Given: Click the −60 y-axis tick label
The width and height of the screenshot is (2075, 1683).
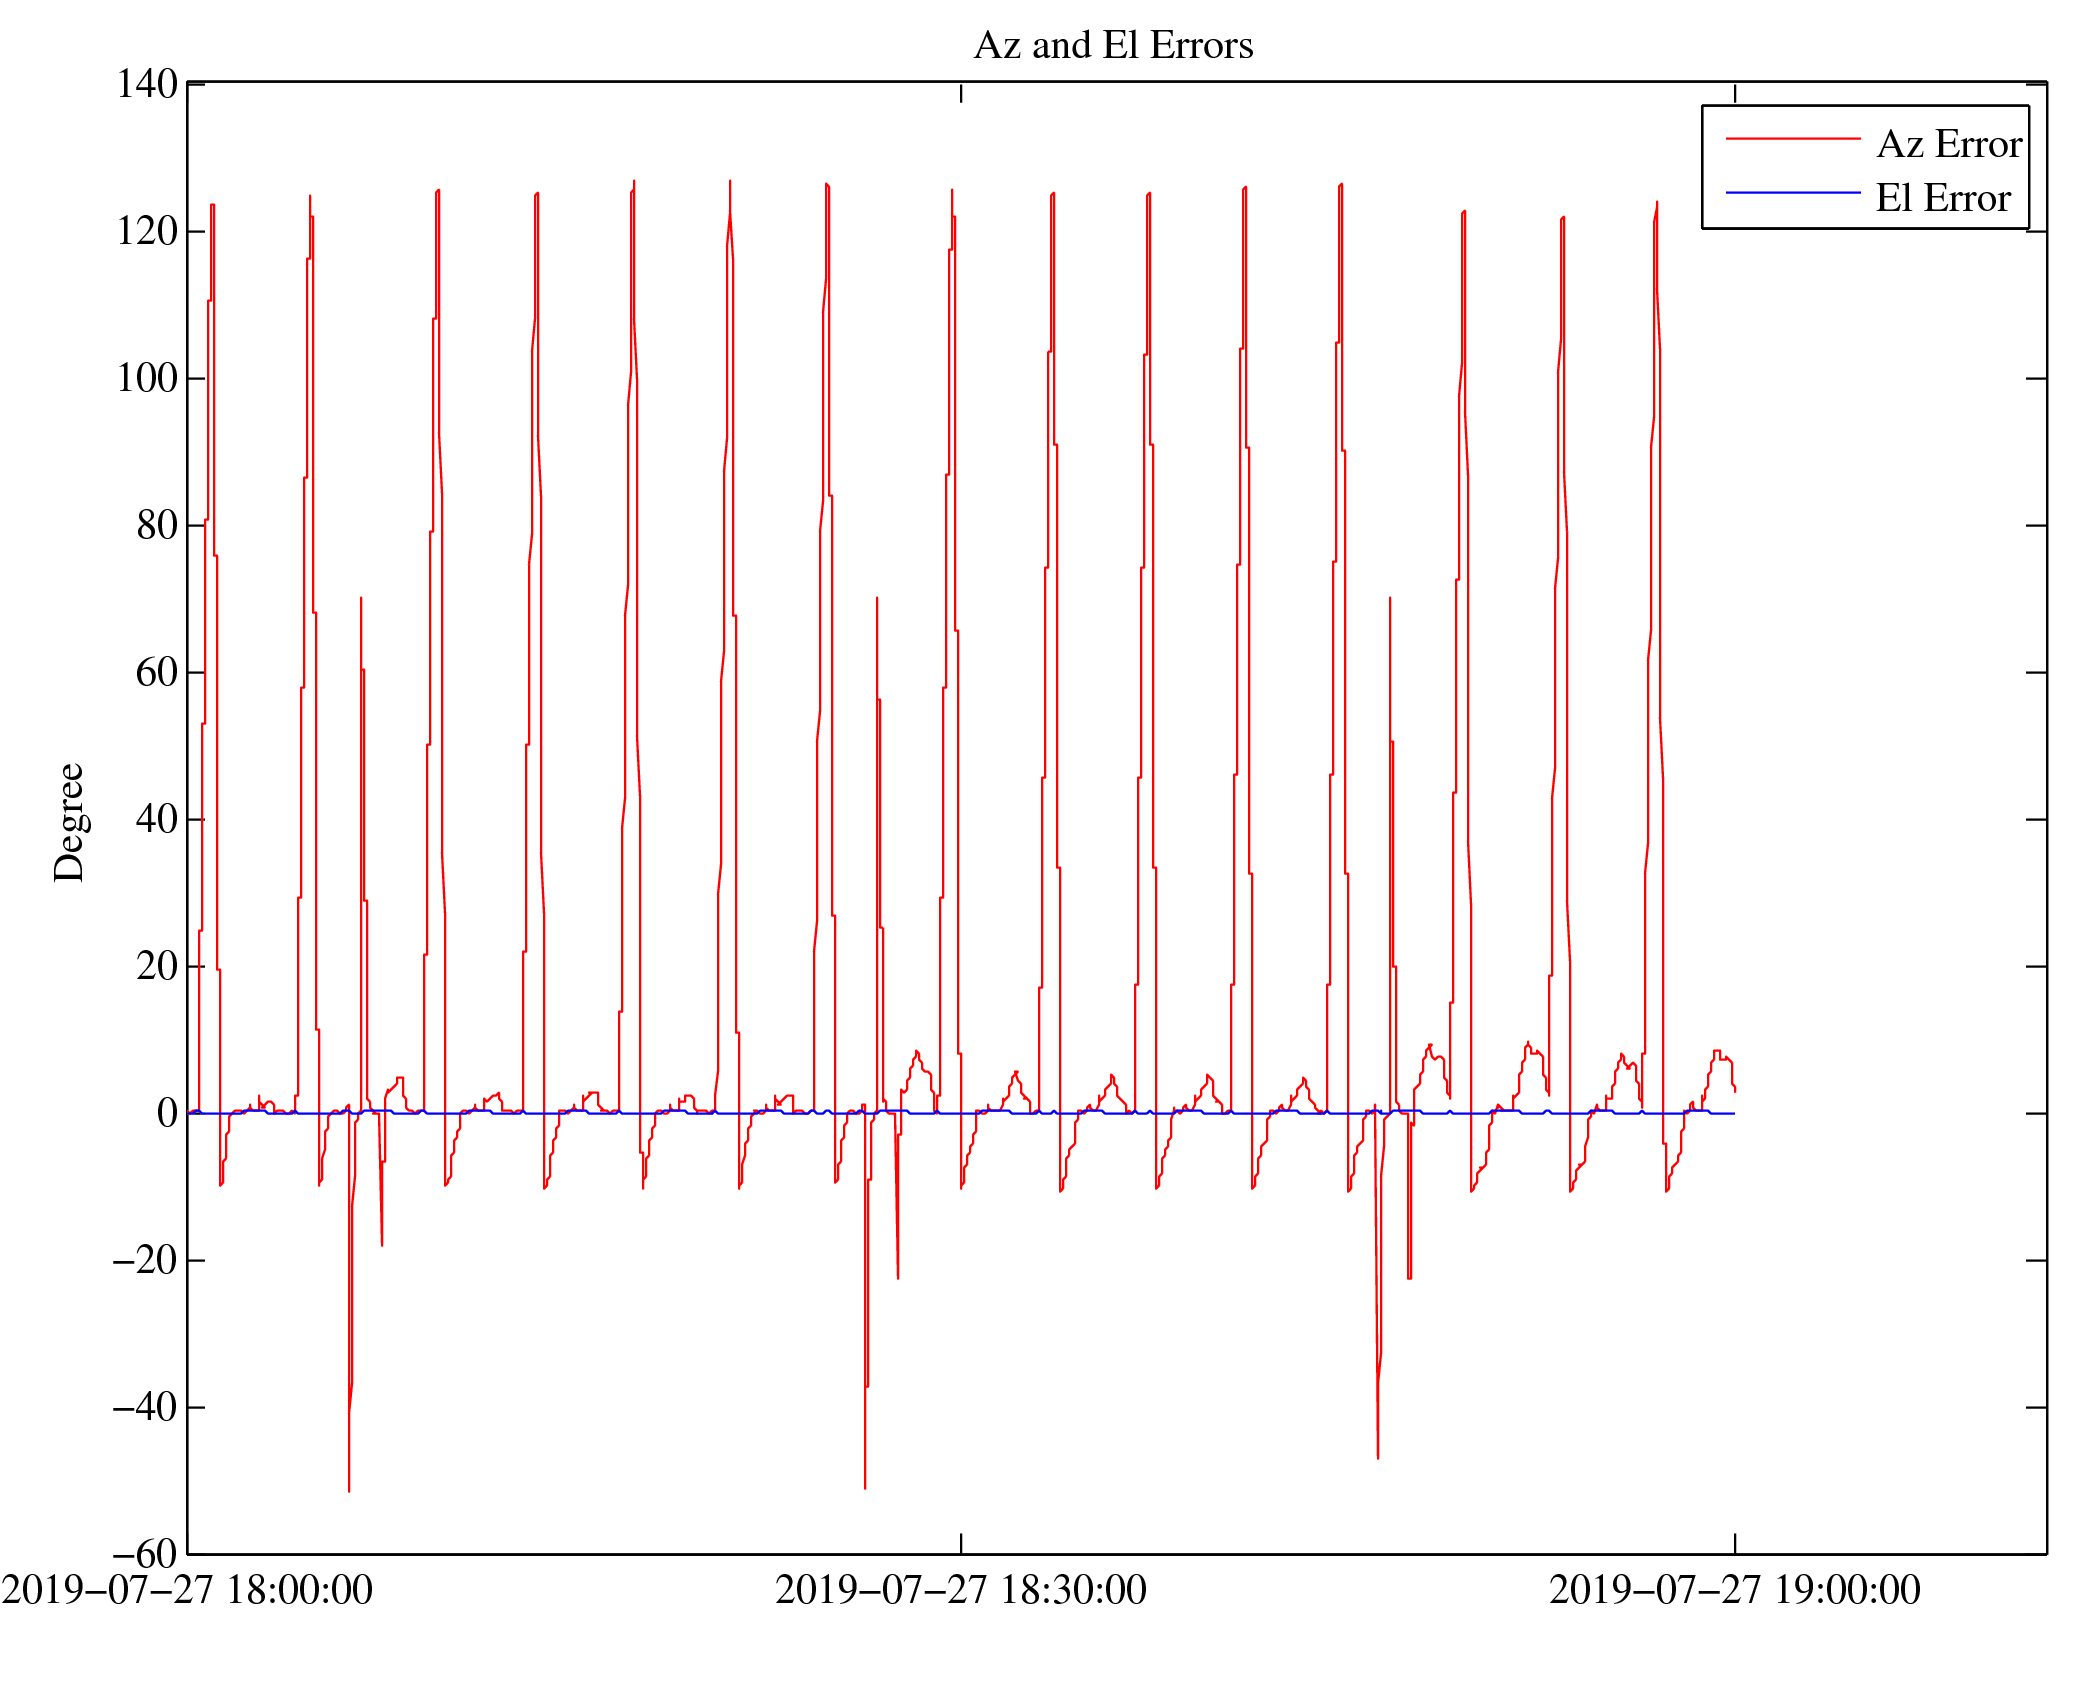Looking at the screenshot, I should (x=145, y=1554).
